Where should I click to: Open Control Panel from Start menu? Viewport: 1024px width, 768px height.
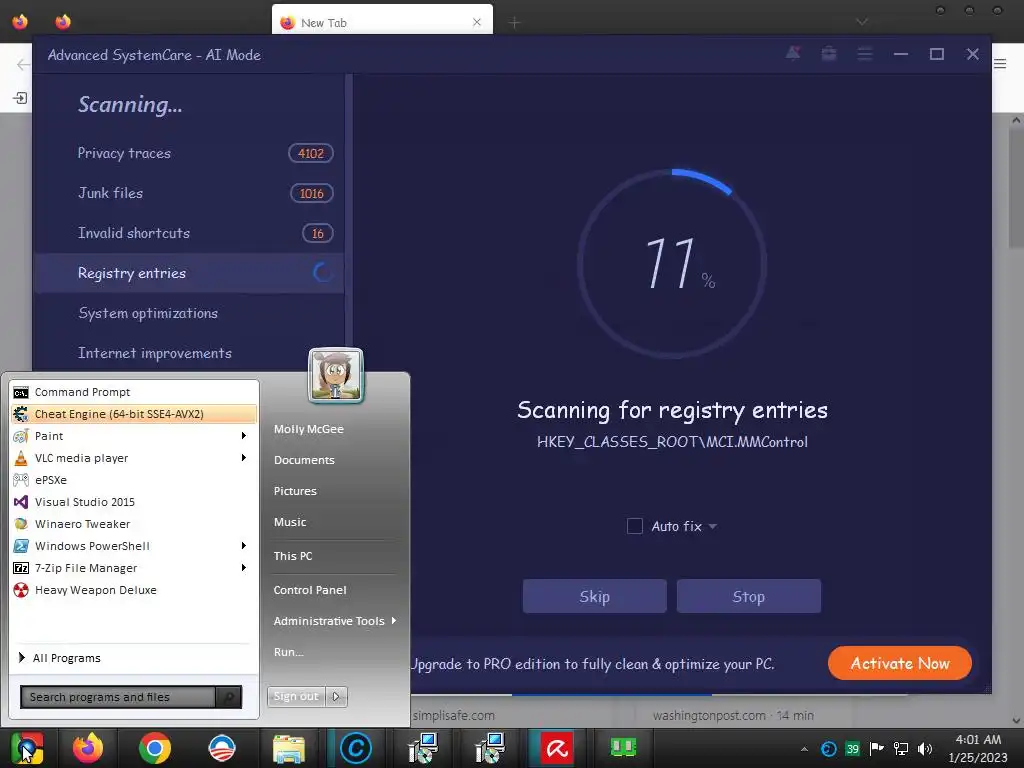click(x=310, y=590)
